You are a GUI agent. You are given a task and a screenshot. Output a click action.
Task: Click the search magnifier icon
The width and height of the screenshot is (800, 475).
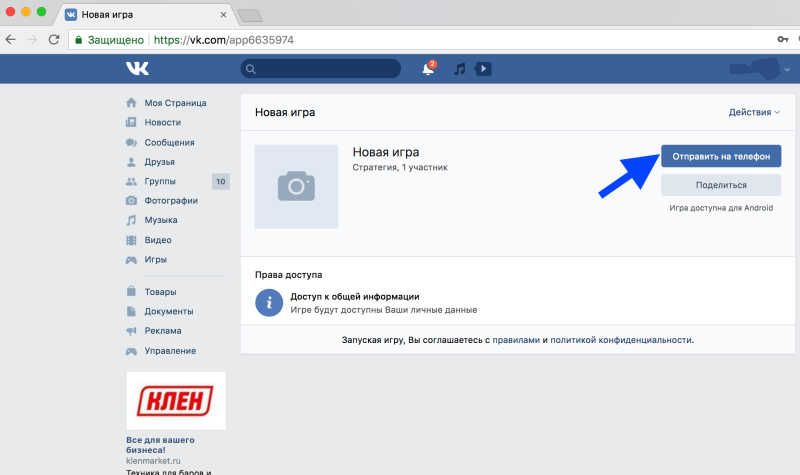251,69
